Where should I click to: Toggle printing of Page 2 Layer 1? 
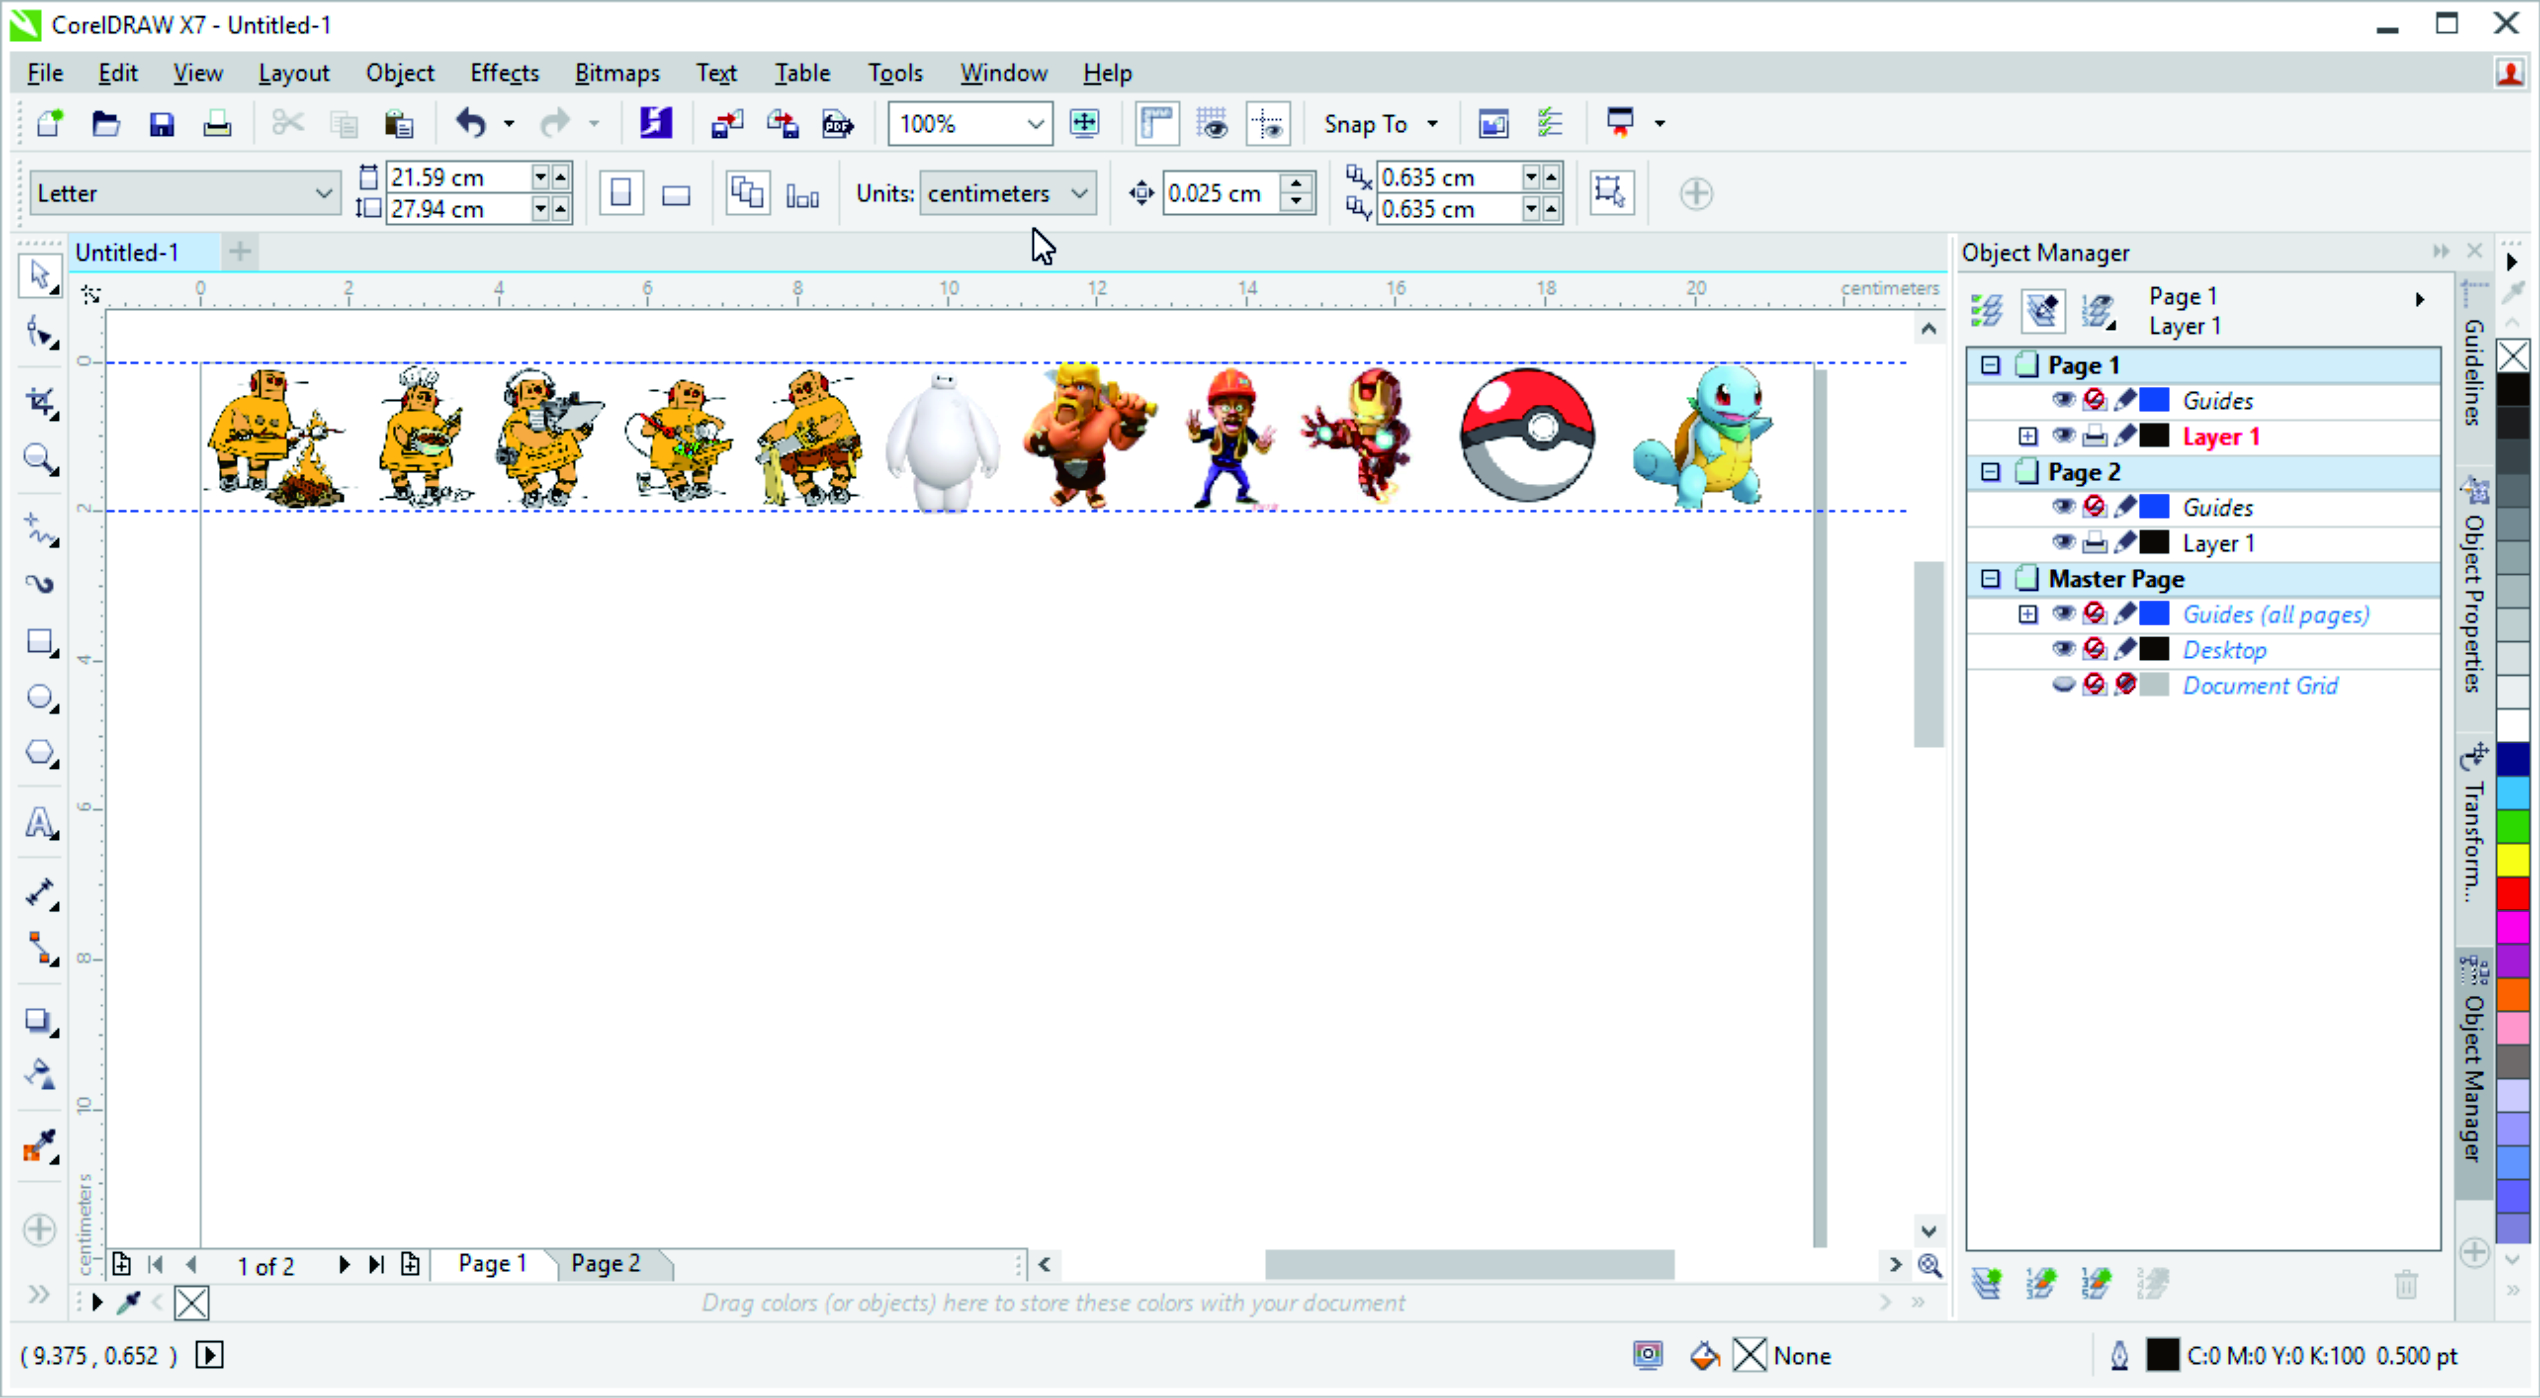tap(2094, 543)
